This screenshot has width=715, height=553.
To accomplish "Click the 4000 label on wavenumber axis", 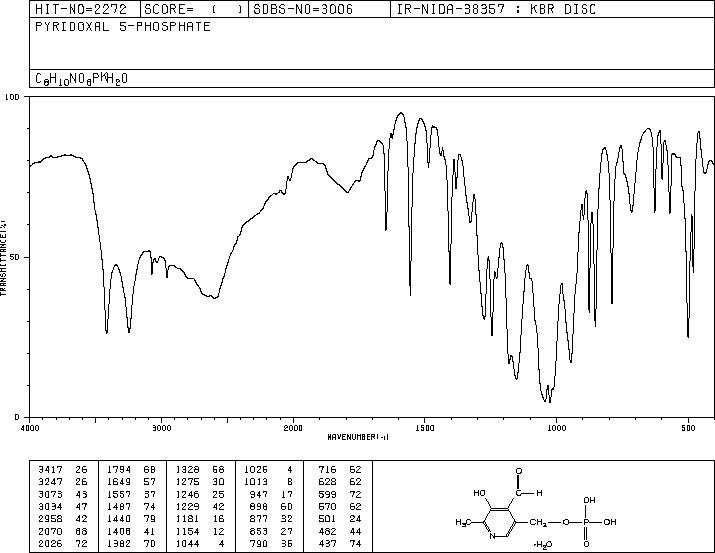I will pos(29,428).
